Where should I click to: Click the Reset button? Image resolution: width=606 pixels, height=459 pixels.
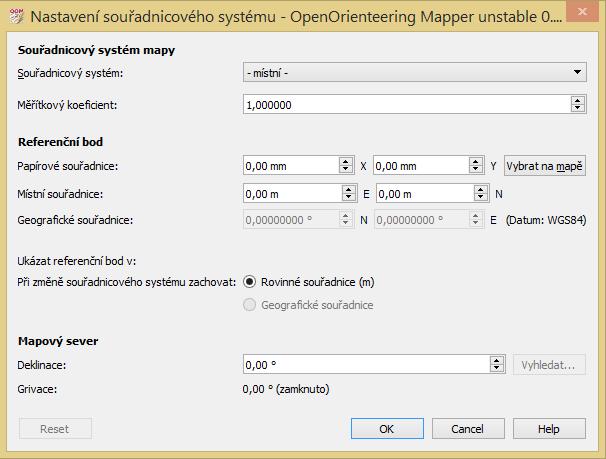pyautogui.click(x=55, y=428)
